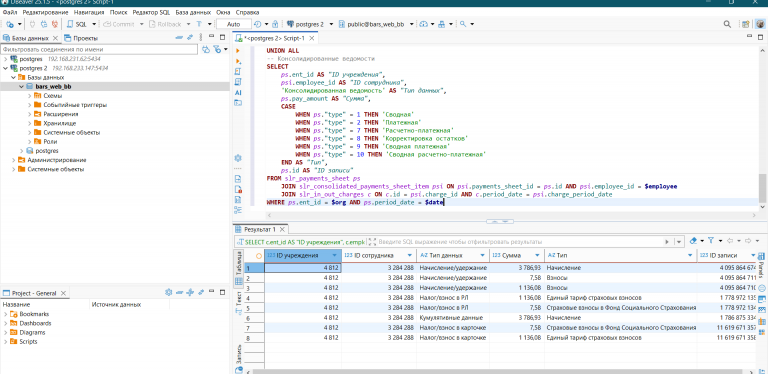Execute SQL query with the orange arrow

point(238,50)
